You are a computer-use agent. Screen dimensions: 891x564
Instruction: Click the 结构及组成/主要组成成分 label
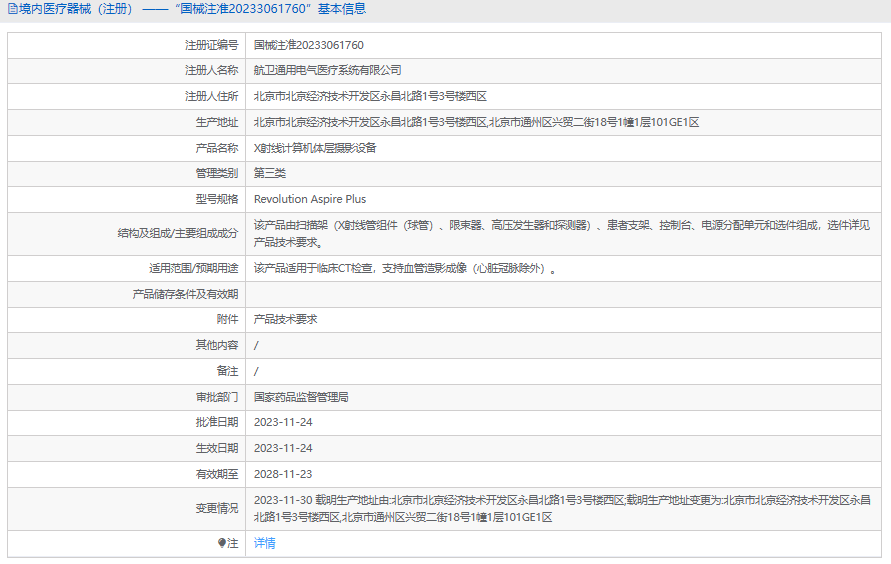pyautogui.click(x=177, y=233)
